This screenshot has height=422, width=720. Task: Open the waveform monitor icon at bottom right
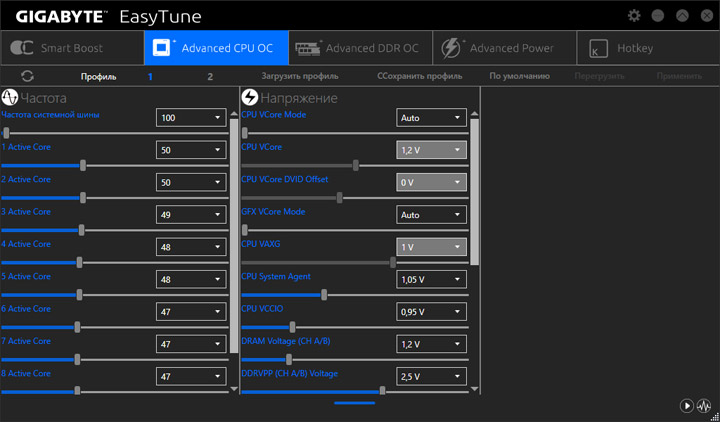703,405
